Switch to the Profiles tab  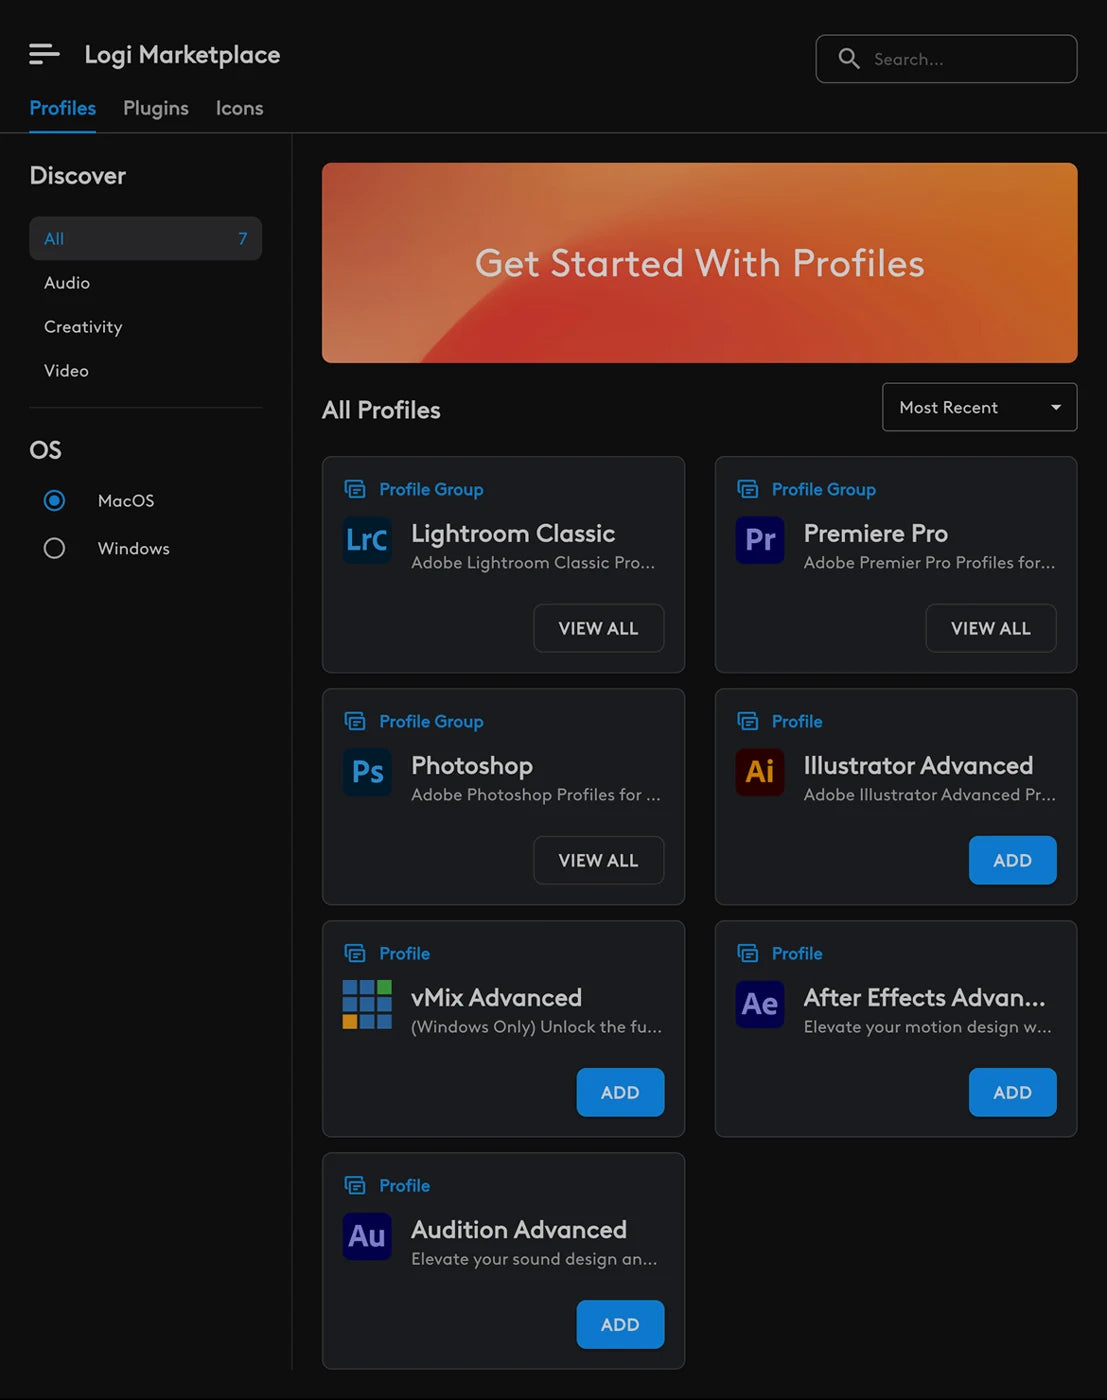click(x=62, y=108)
